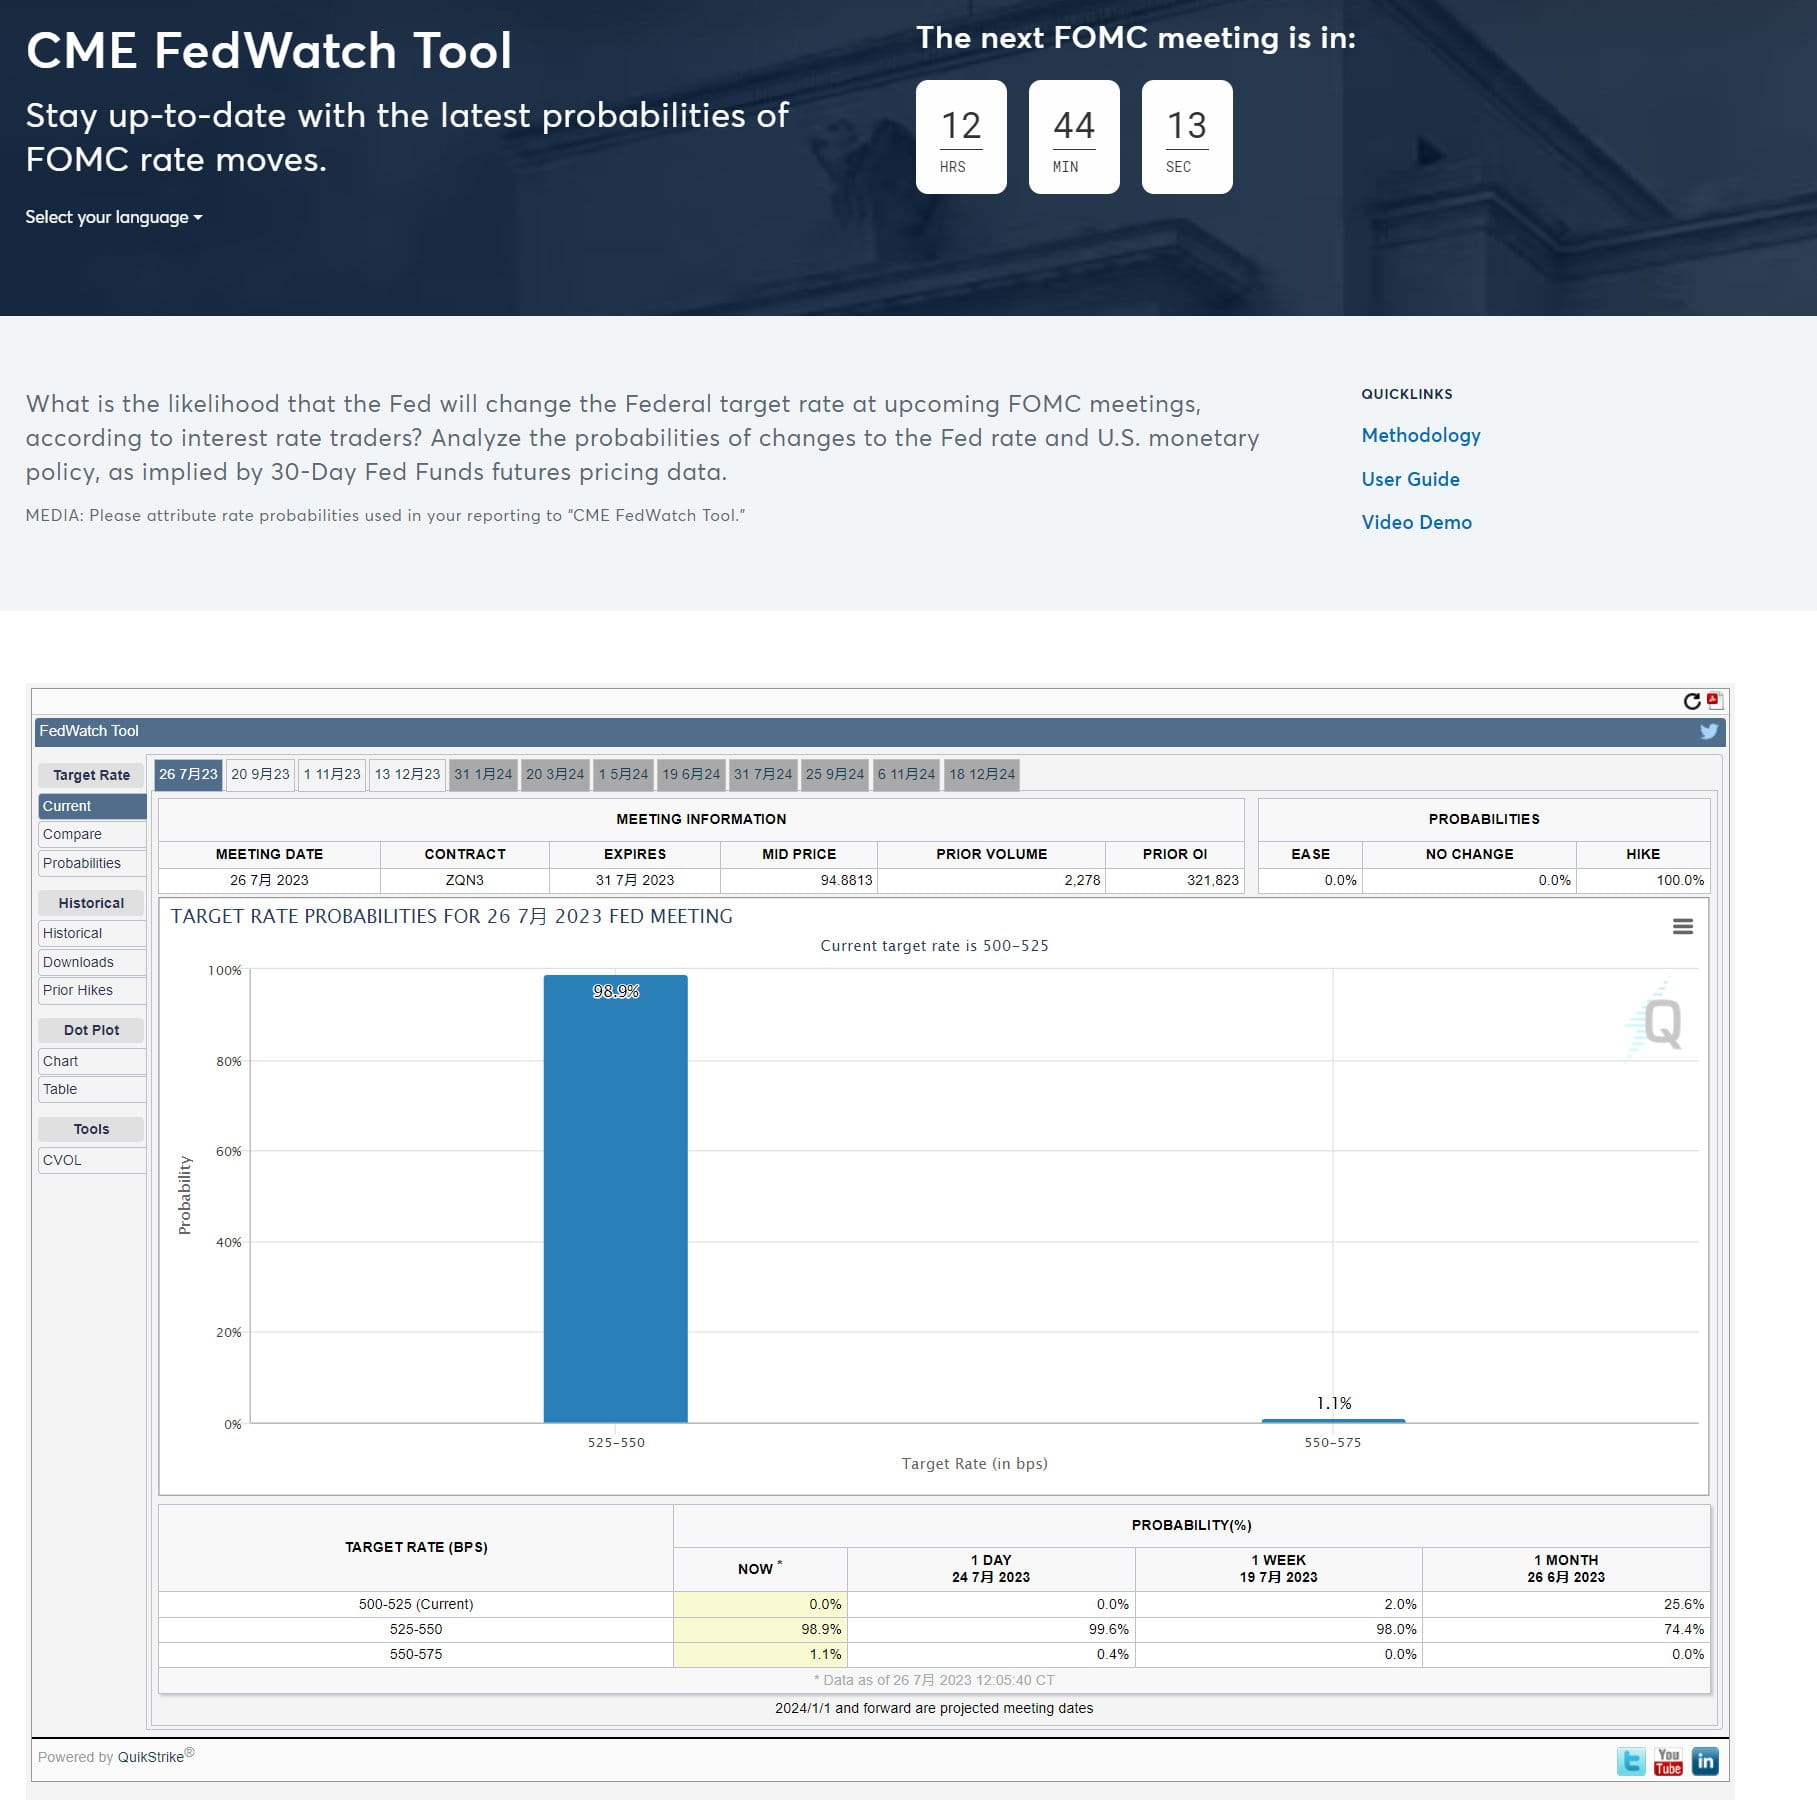
Task: Open the Downloads sidebar item
Action: [x=92, y=962]
